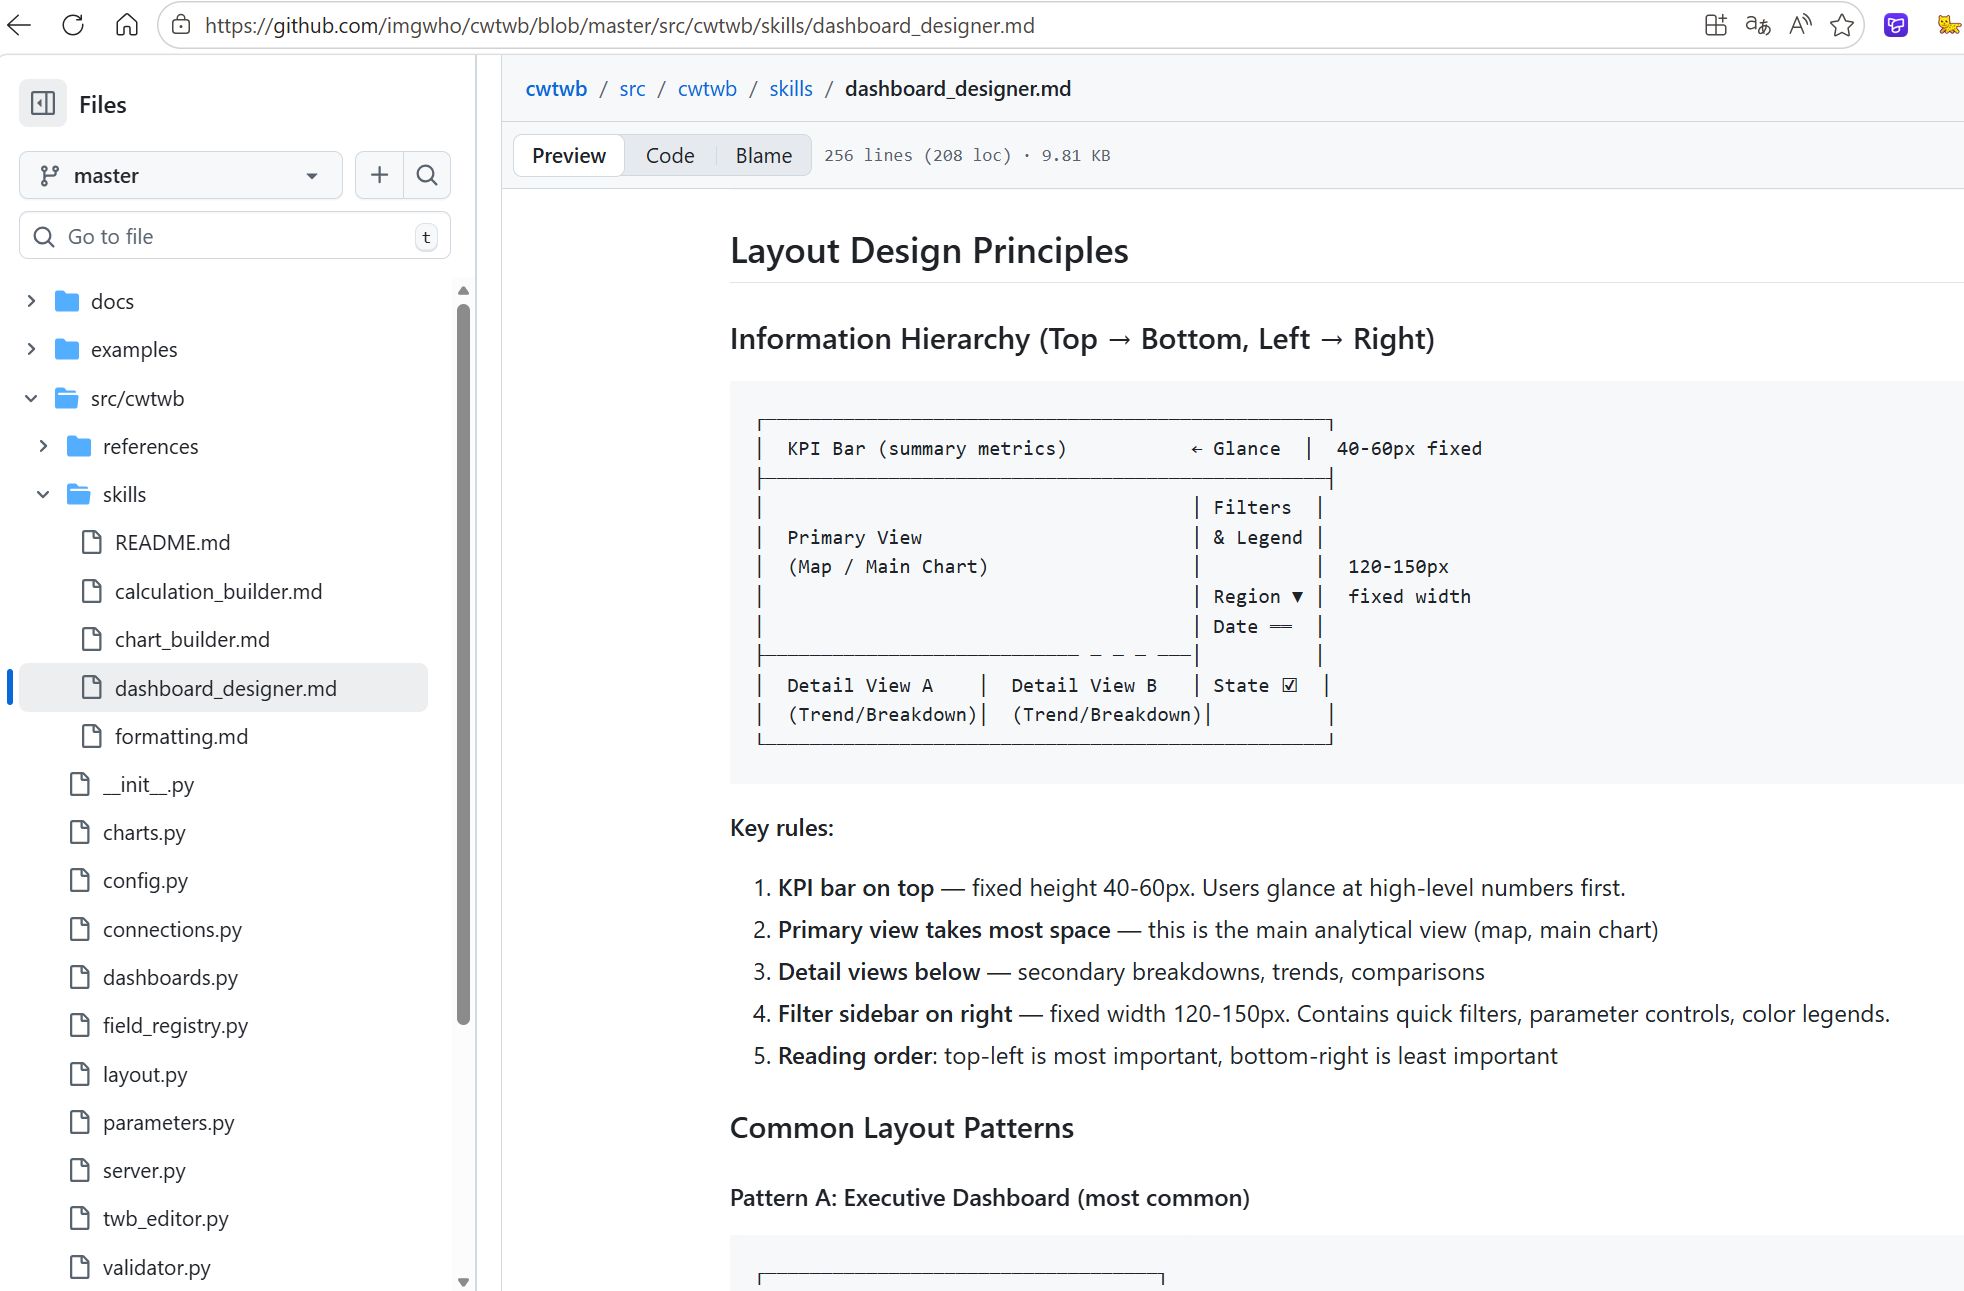
Task: Click file tree scroll down arrow
Action: [x=463, y=1281]
